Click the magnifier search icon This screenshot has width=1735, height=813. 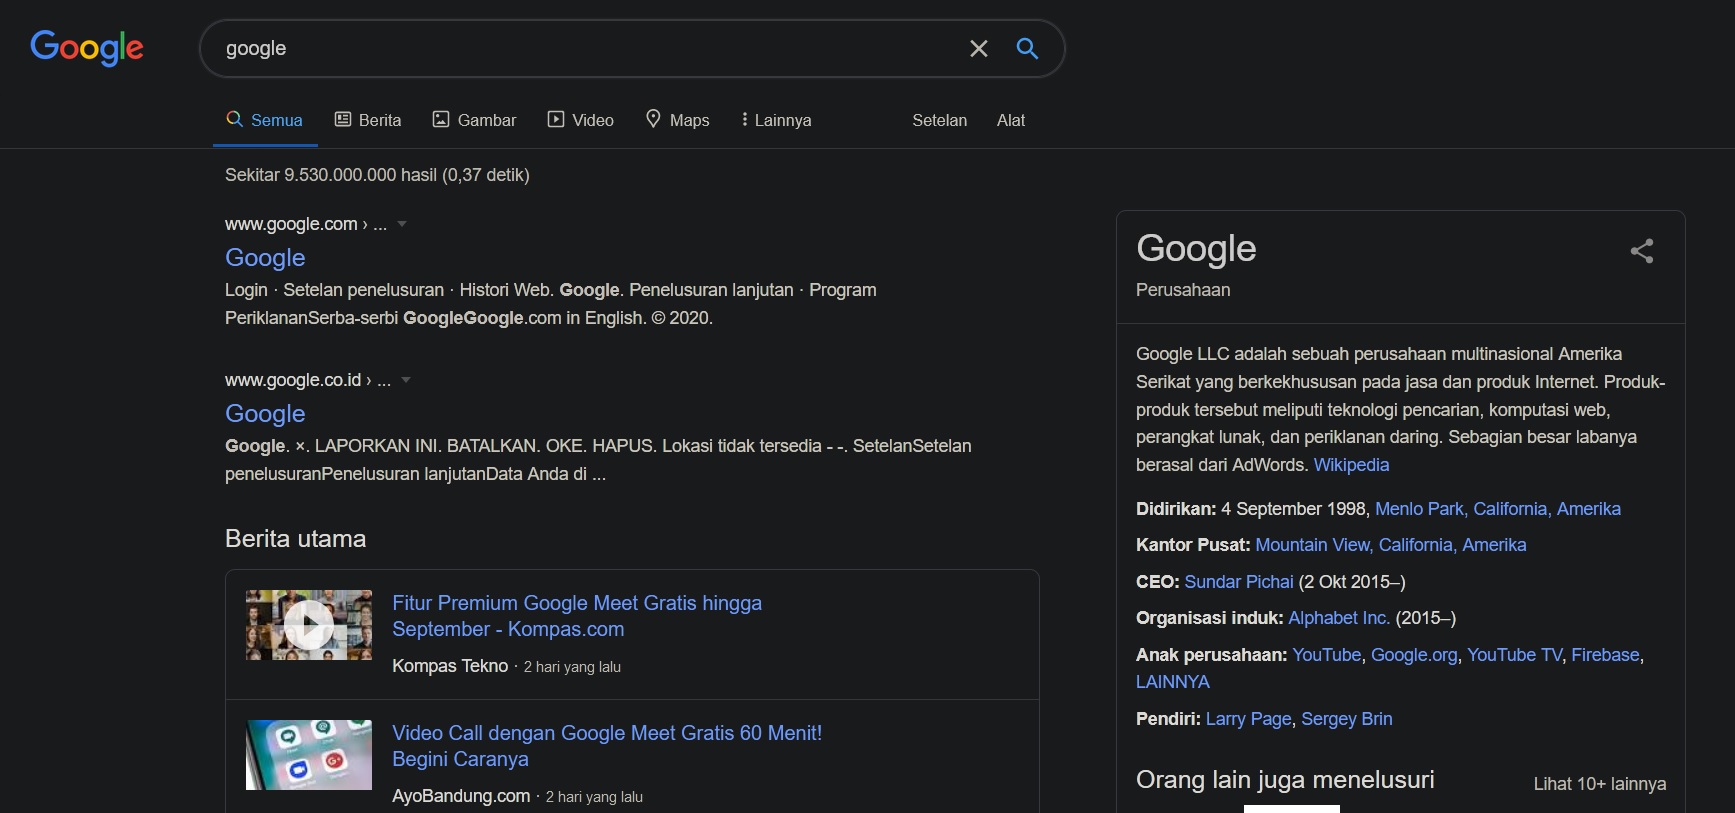(1027, 48)
